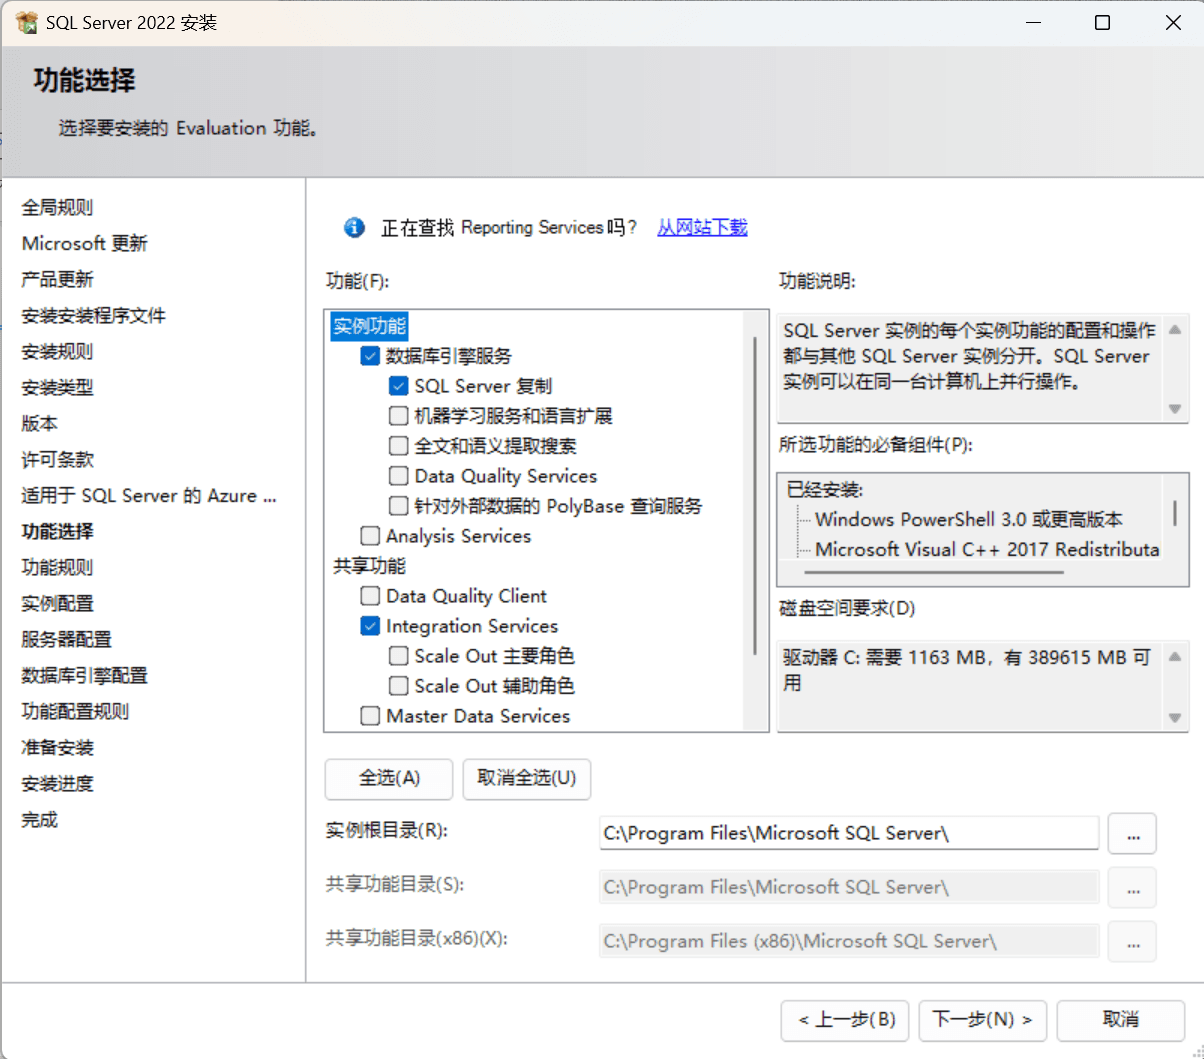Click prerequisites horizontal scrollbar
This screenshot has width=1204, height=1059.
pyautogui.click(x=934, y=573)
